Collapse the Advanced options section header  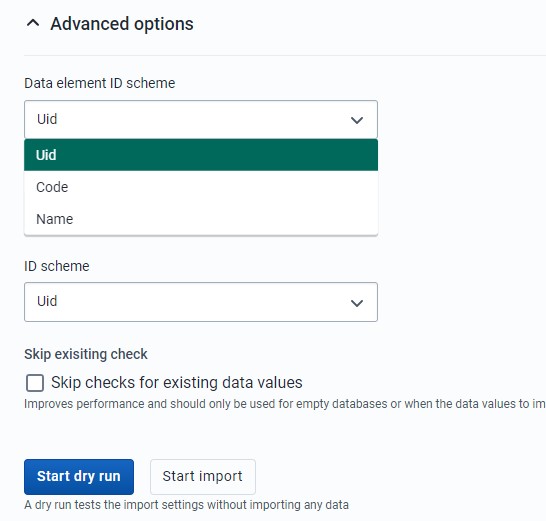tap(122, 24)
